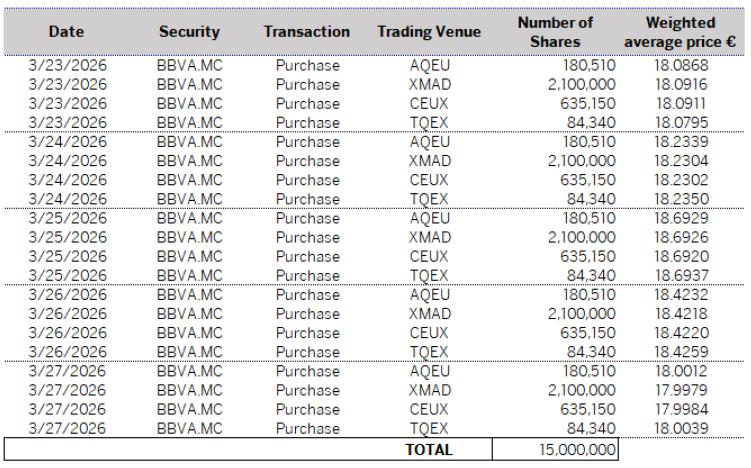
Task: Click the price cell 18.6929
Action: [x=680, y=218]
